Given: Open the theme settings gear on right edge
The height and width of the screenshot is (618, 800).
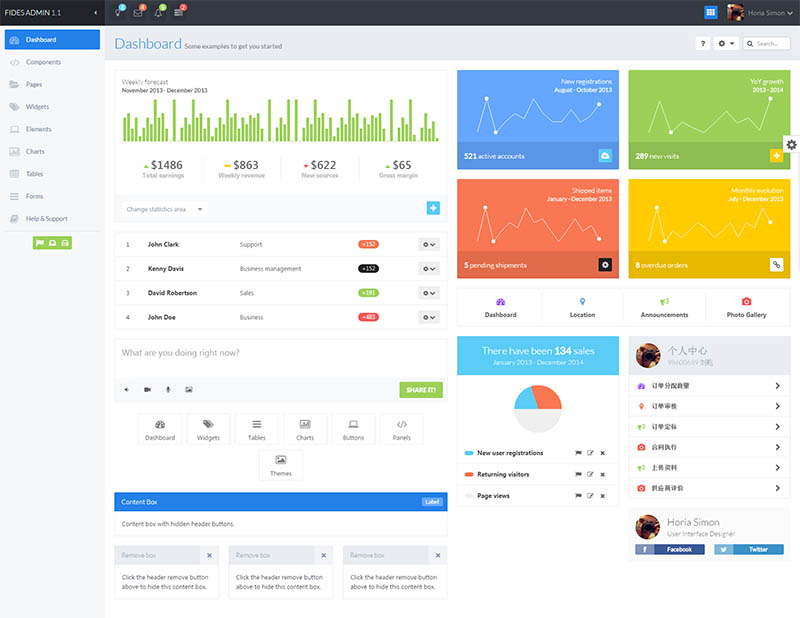Looking at the screenshot, I should click(791, 145).
